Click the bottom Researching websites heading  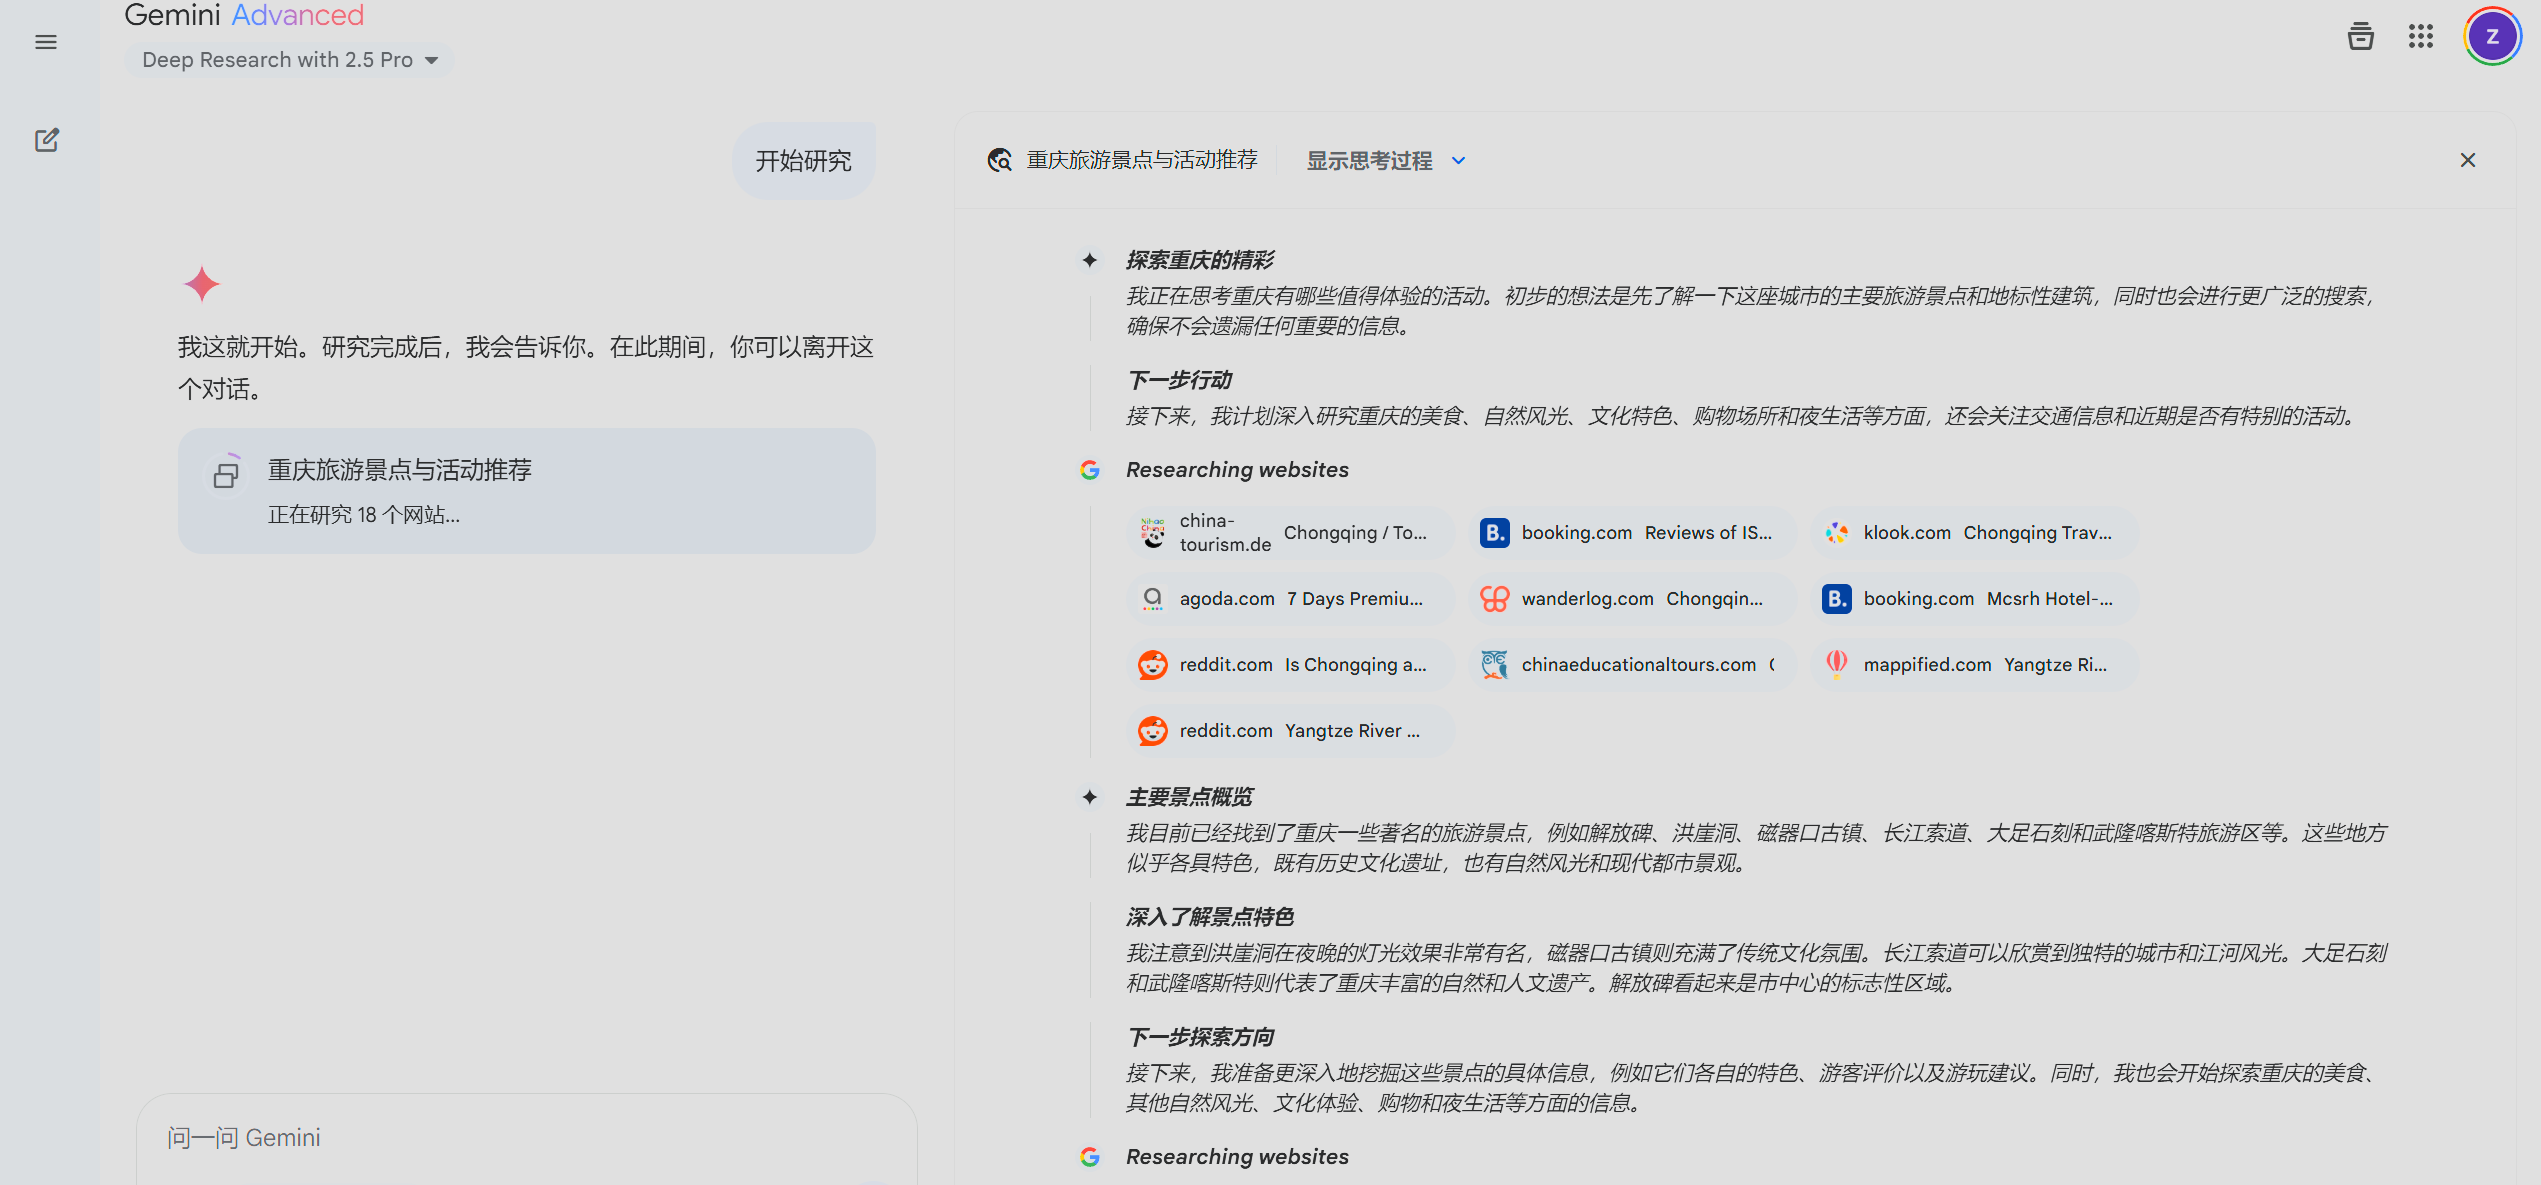(x=1237, y=1157)
